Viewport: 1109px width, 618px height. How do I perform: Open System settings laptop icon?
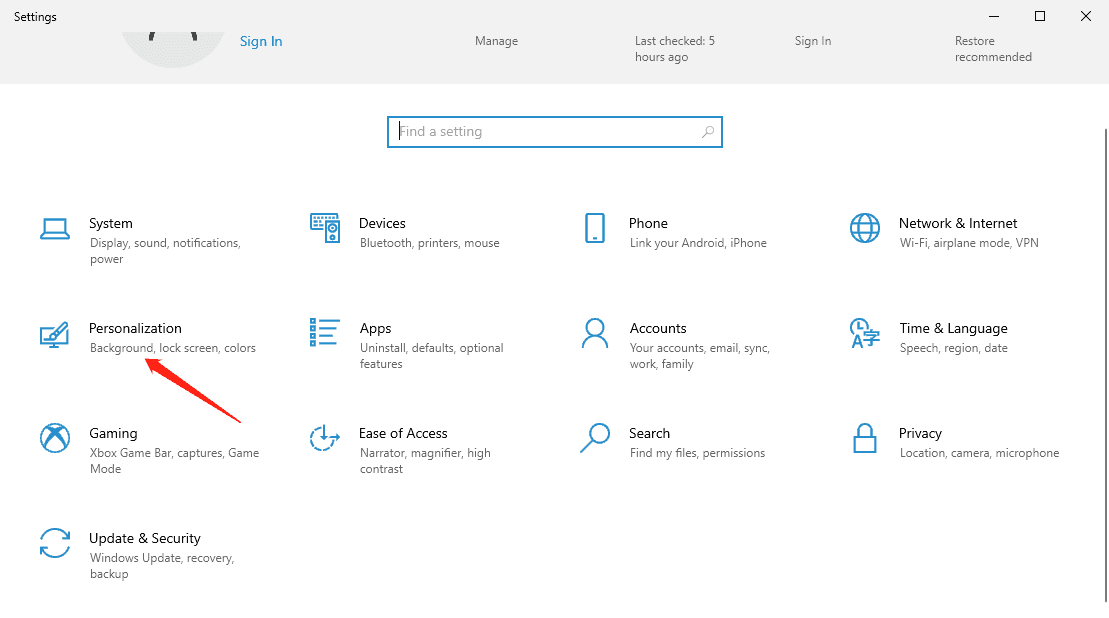pyautogui.click(x=54, y=229)
